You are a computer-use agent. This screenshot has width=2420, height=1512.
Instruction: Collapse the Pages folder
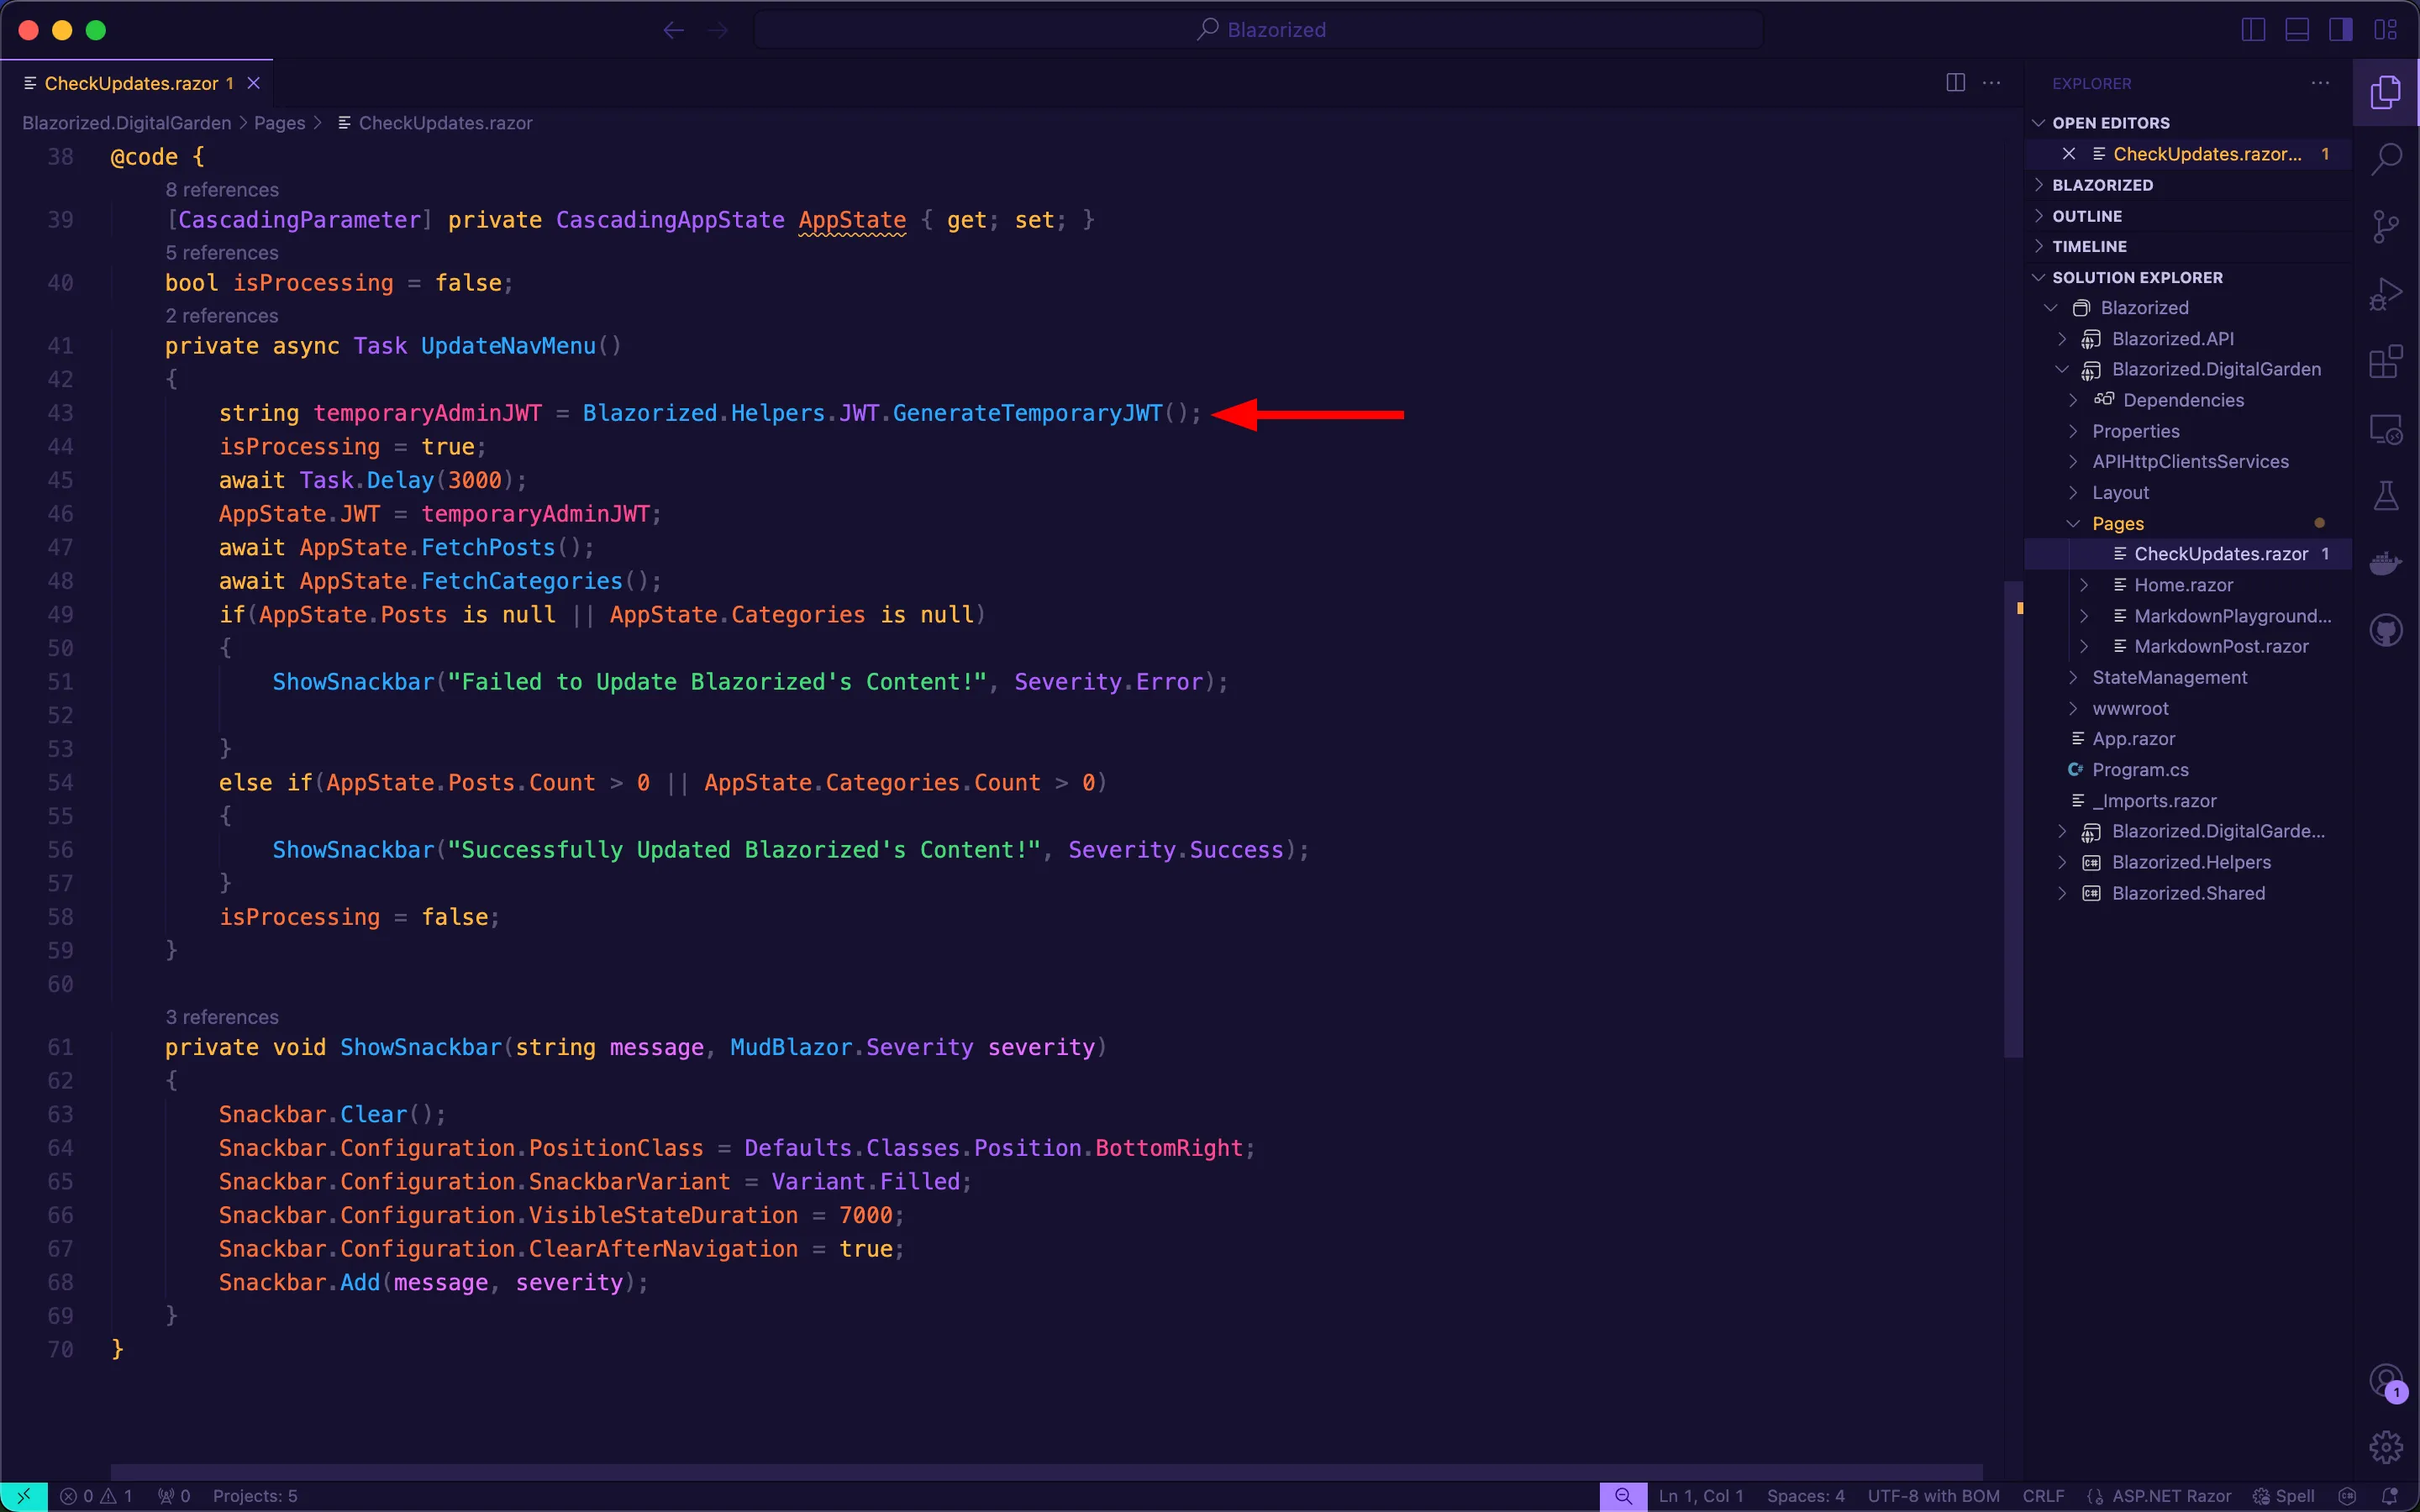coord(2074,523)
